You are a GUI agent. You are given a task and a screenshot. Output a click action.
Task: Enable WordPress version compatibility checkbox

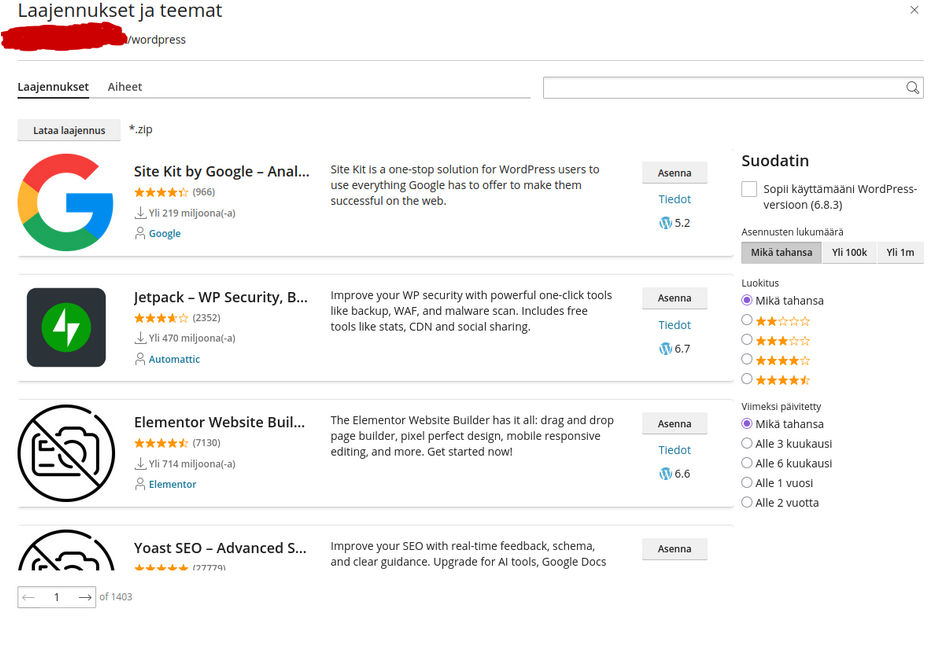coord(749,189)
